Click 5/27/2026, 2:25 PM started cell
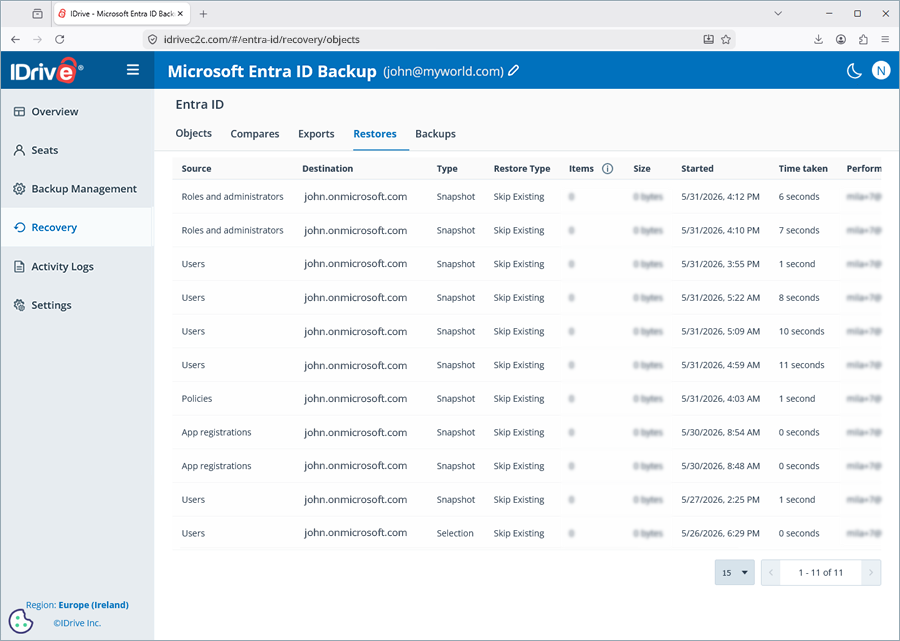This screenshot has width=900, height=641. tap(720, 500)
